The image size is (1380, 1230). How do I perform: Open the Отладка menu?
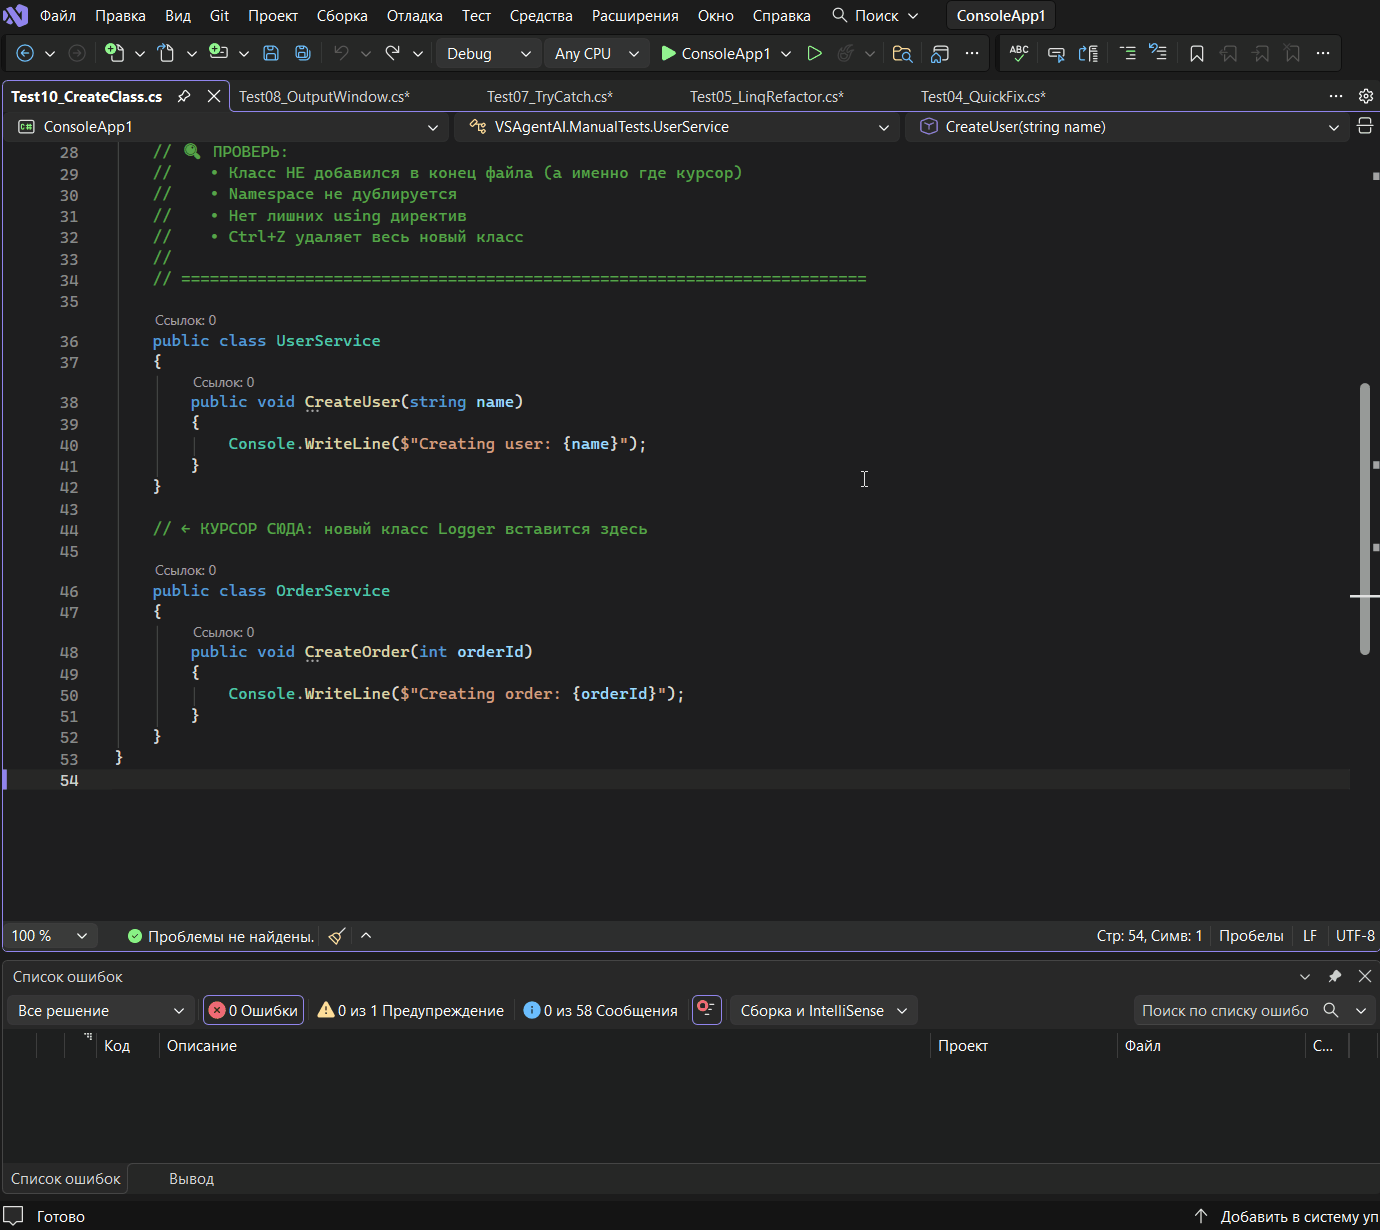pos(414,16)
